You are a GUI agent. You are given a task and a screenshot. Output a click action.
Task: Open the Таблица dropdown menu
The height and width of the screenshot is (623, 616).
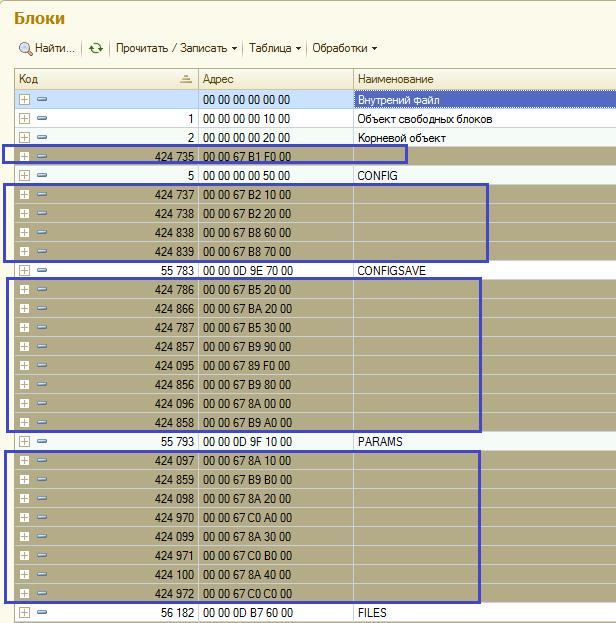point(274,48)
